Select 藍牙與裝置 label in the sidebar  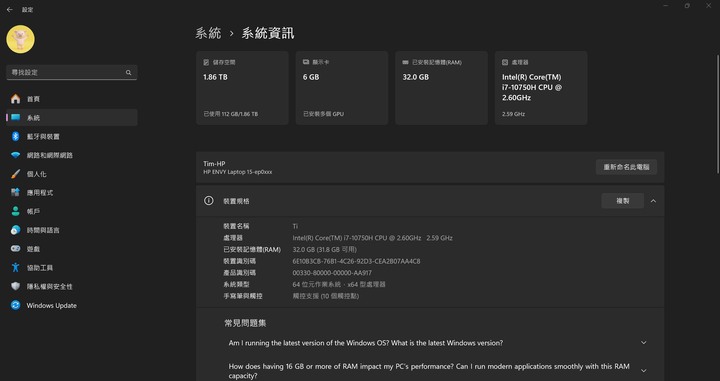43,137
